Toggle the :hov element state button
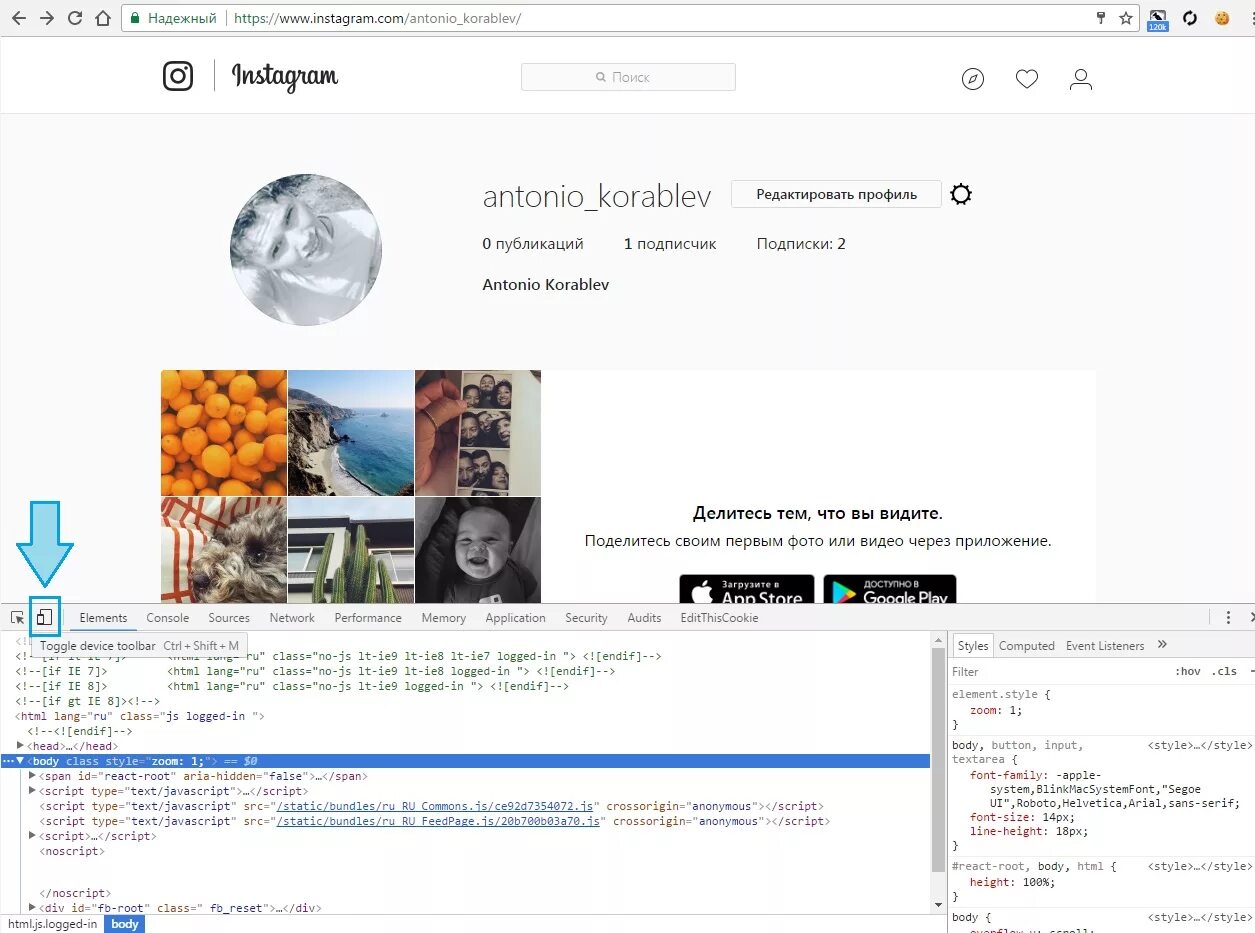This screenshot has height=933, width=1255. coord(1188,672)
